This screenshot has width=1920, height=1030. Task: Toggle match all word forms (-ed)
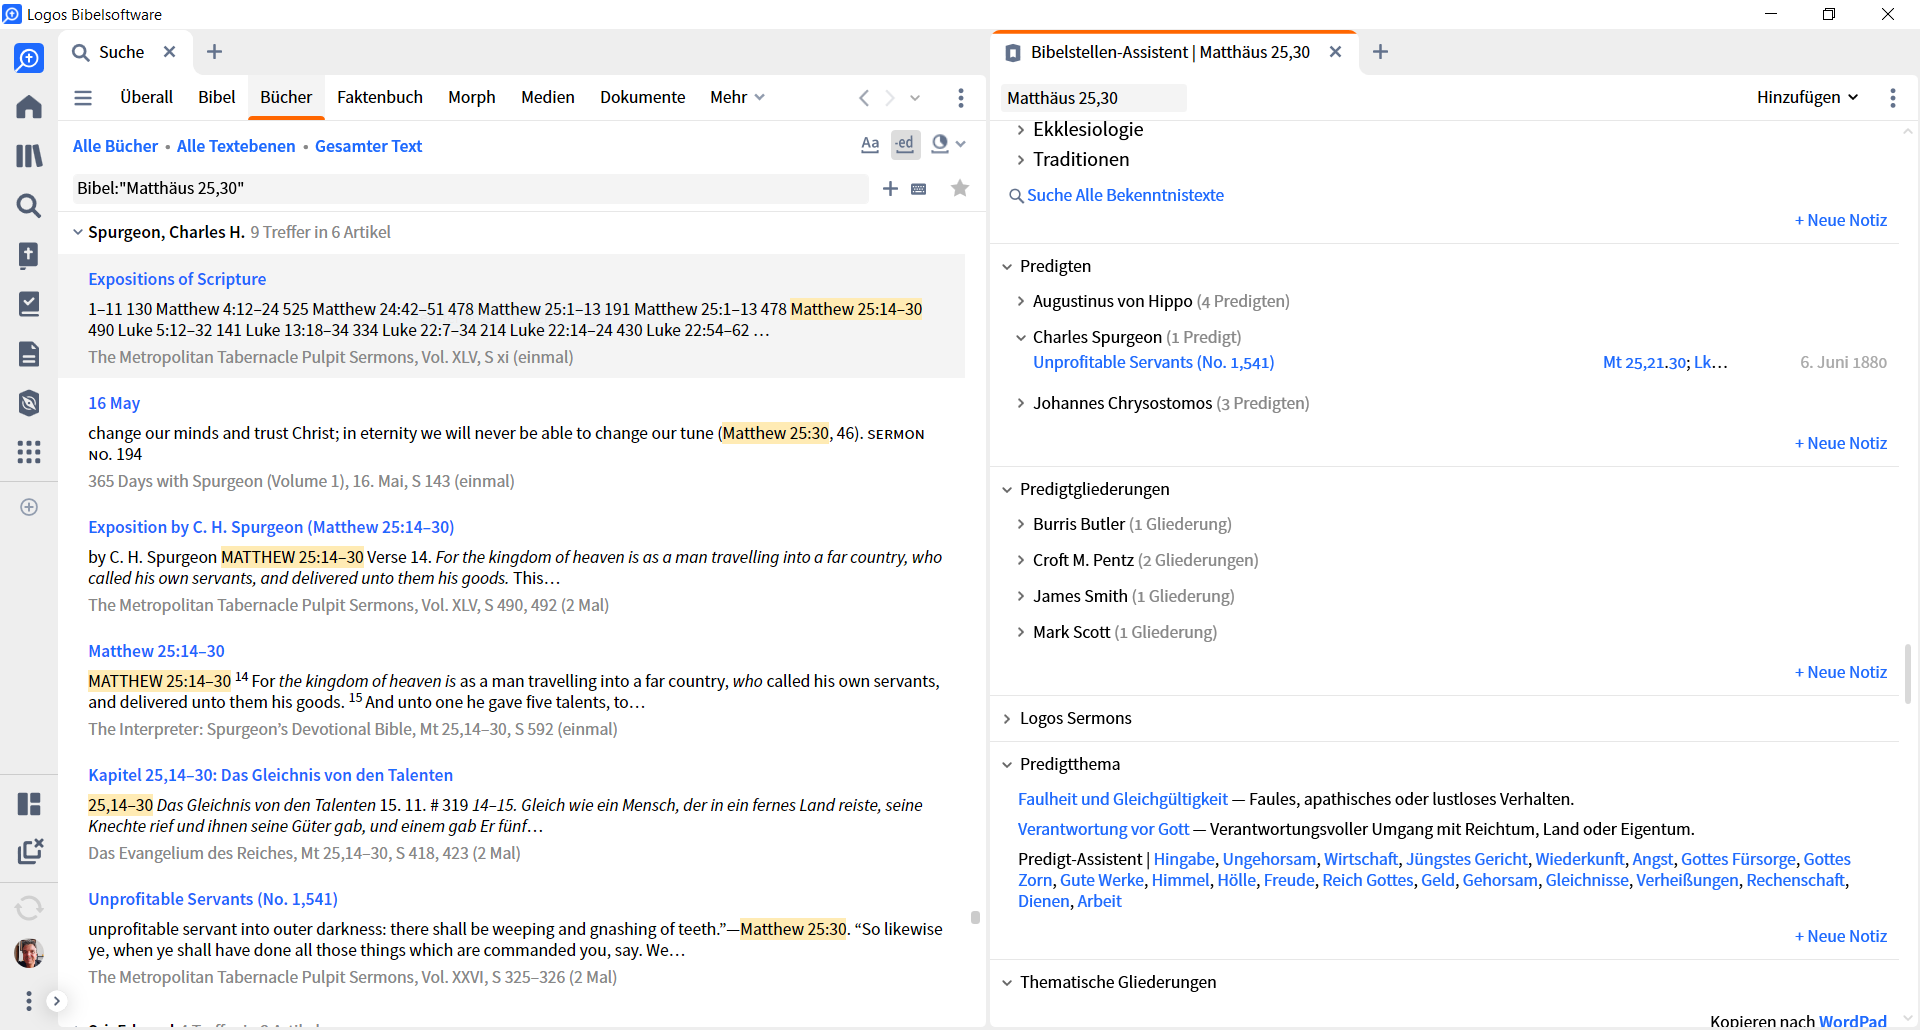[905, 145]
